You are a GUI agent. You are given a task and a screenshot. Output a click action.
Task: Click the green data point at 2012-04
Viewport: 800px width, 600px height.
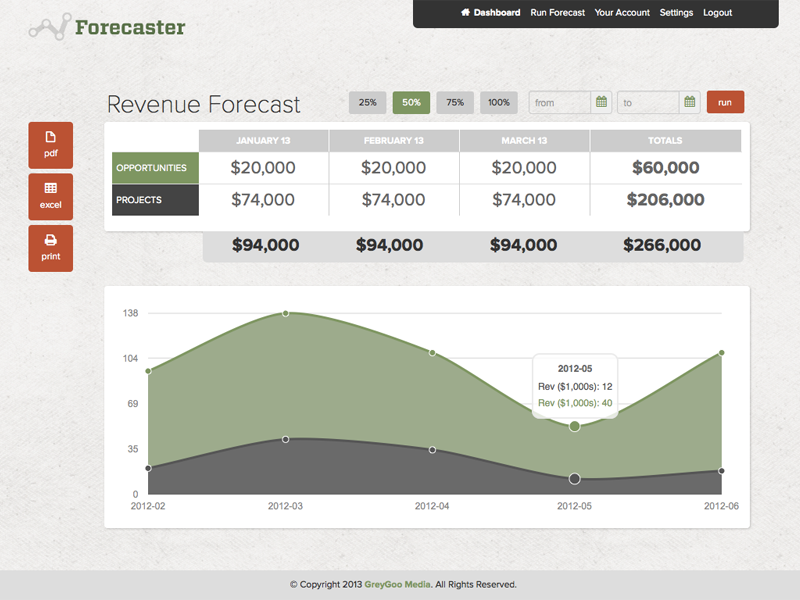(x=432, y=353)
